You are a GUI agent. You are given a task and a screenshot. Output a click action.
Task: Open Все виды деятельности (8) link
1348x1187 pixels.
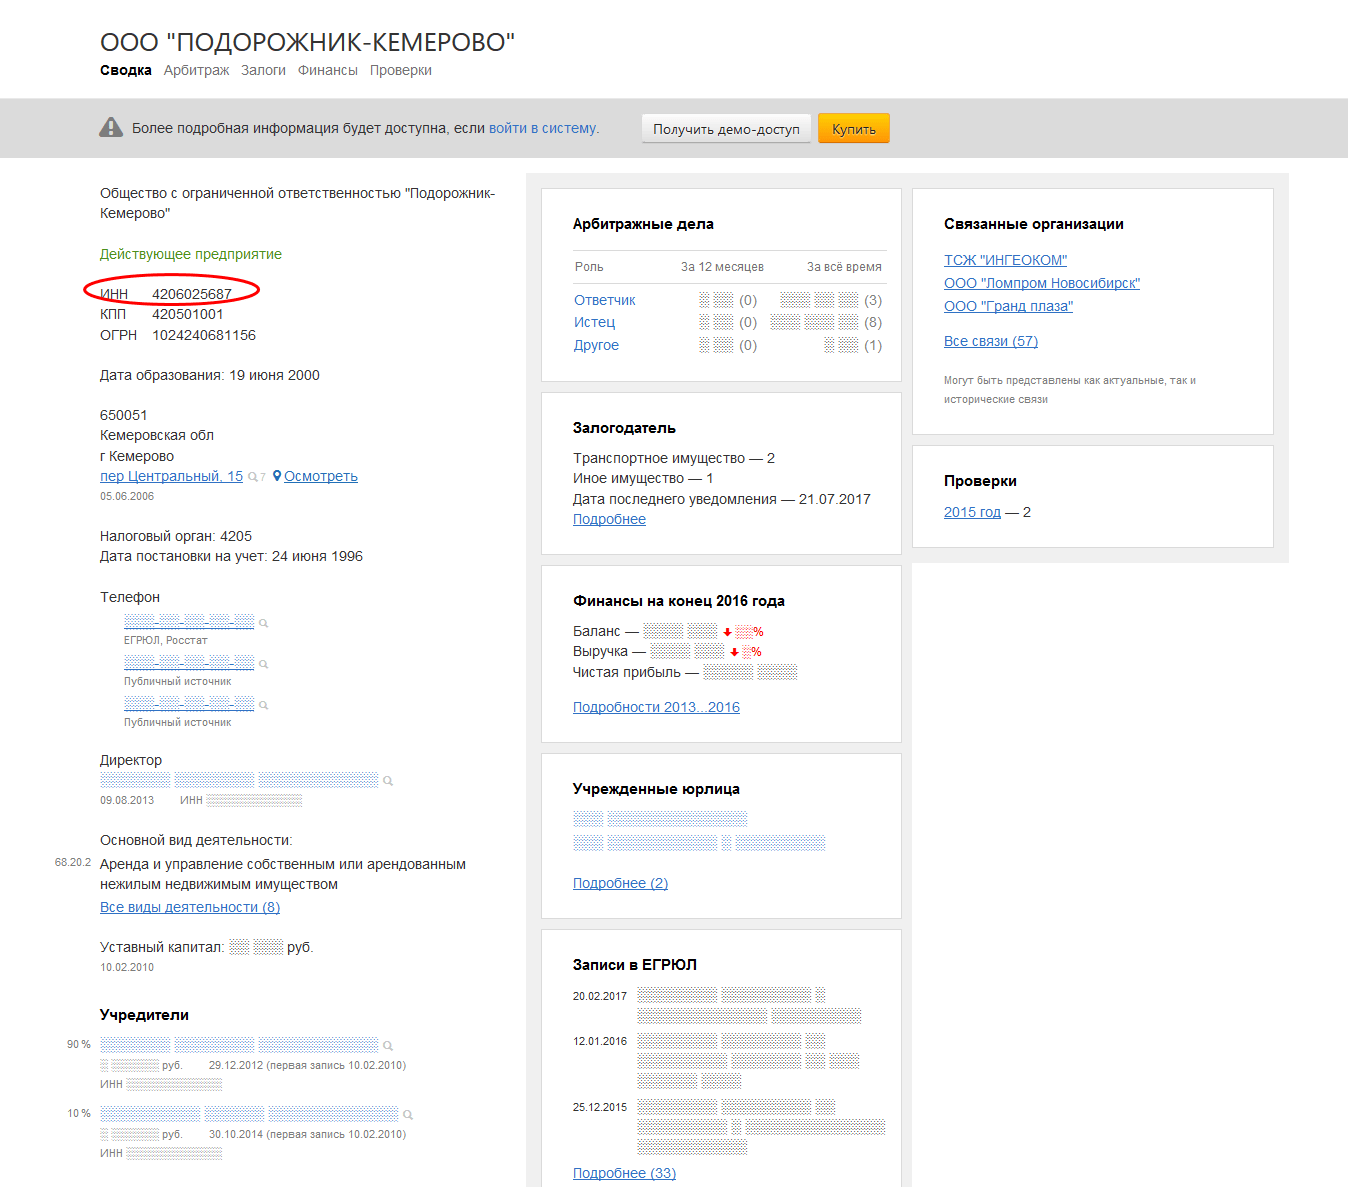[190, 907]
